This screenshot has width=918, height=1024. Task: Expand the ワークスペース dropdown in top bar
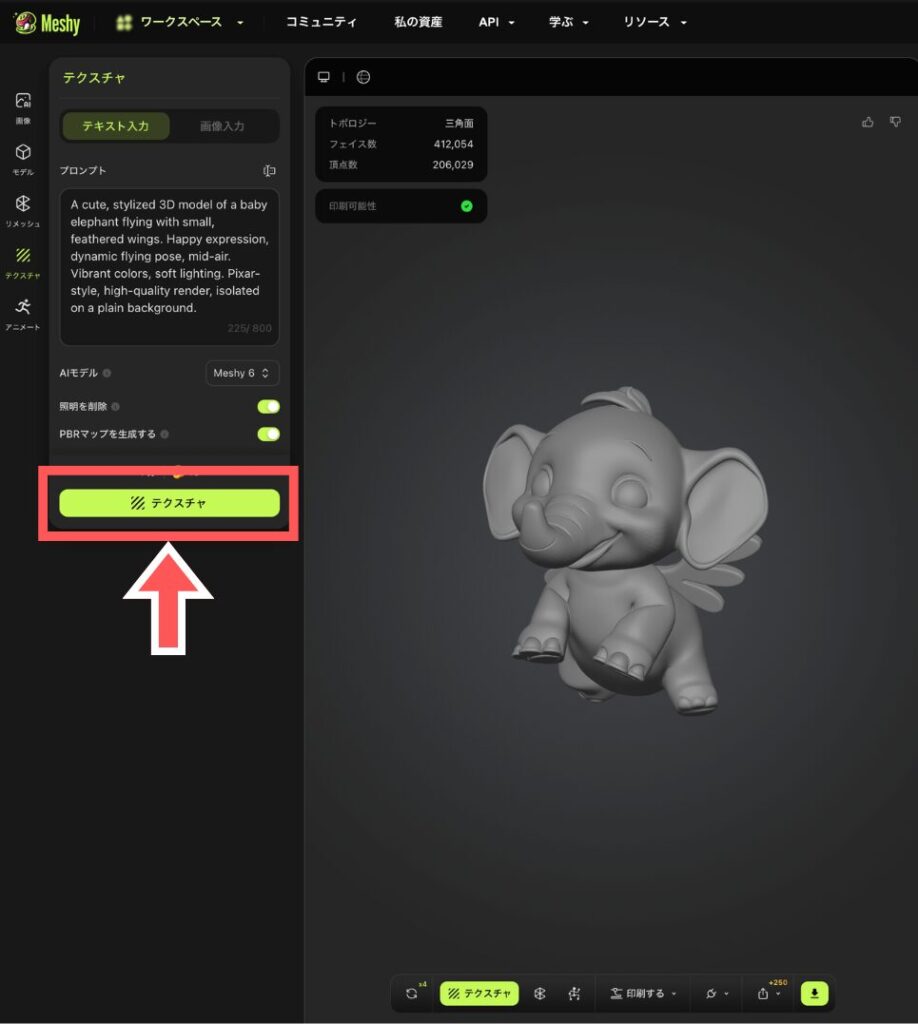[180, 22]
